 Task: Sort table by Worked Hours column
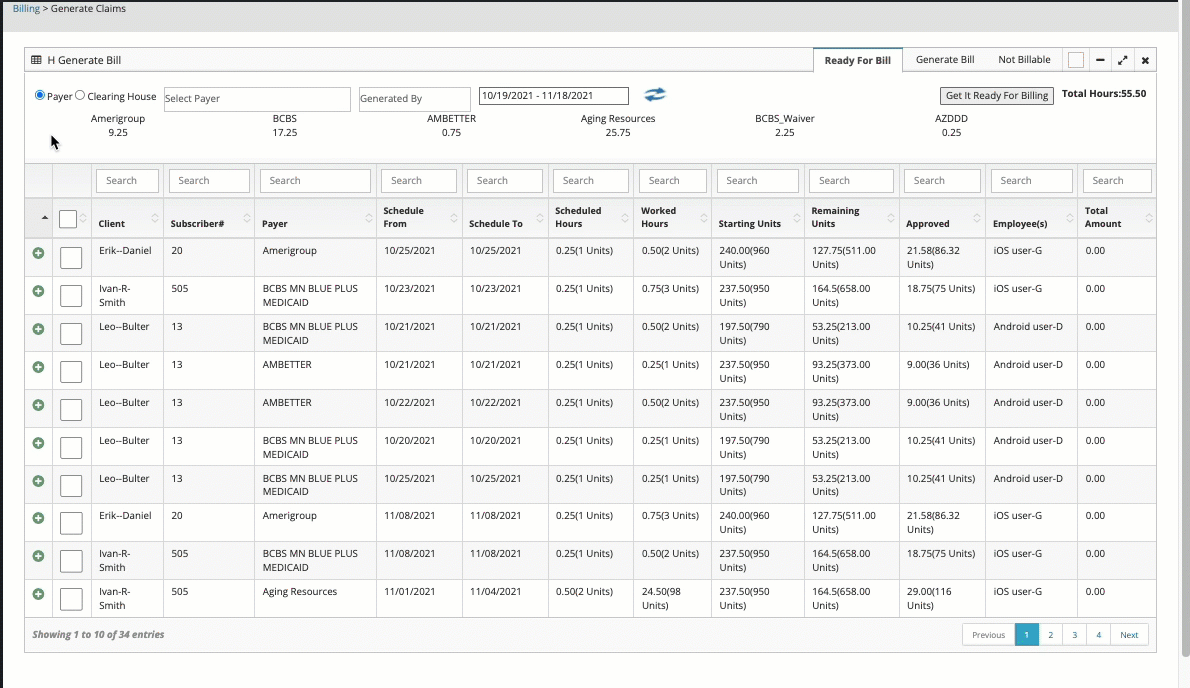pyautogui.click(x=672, y=218)
